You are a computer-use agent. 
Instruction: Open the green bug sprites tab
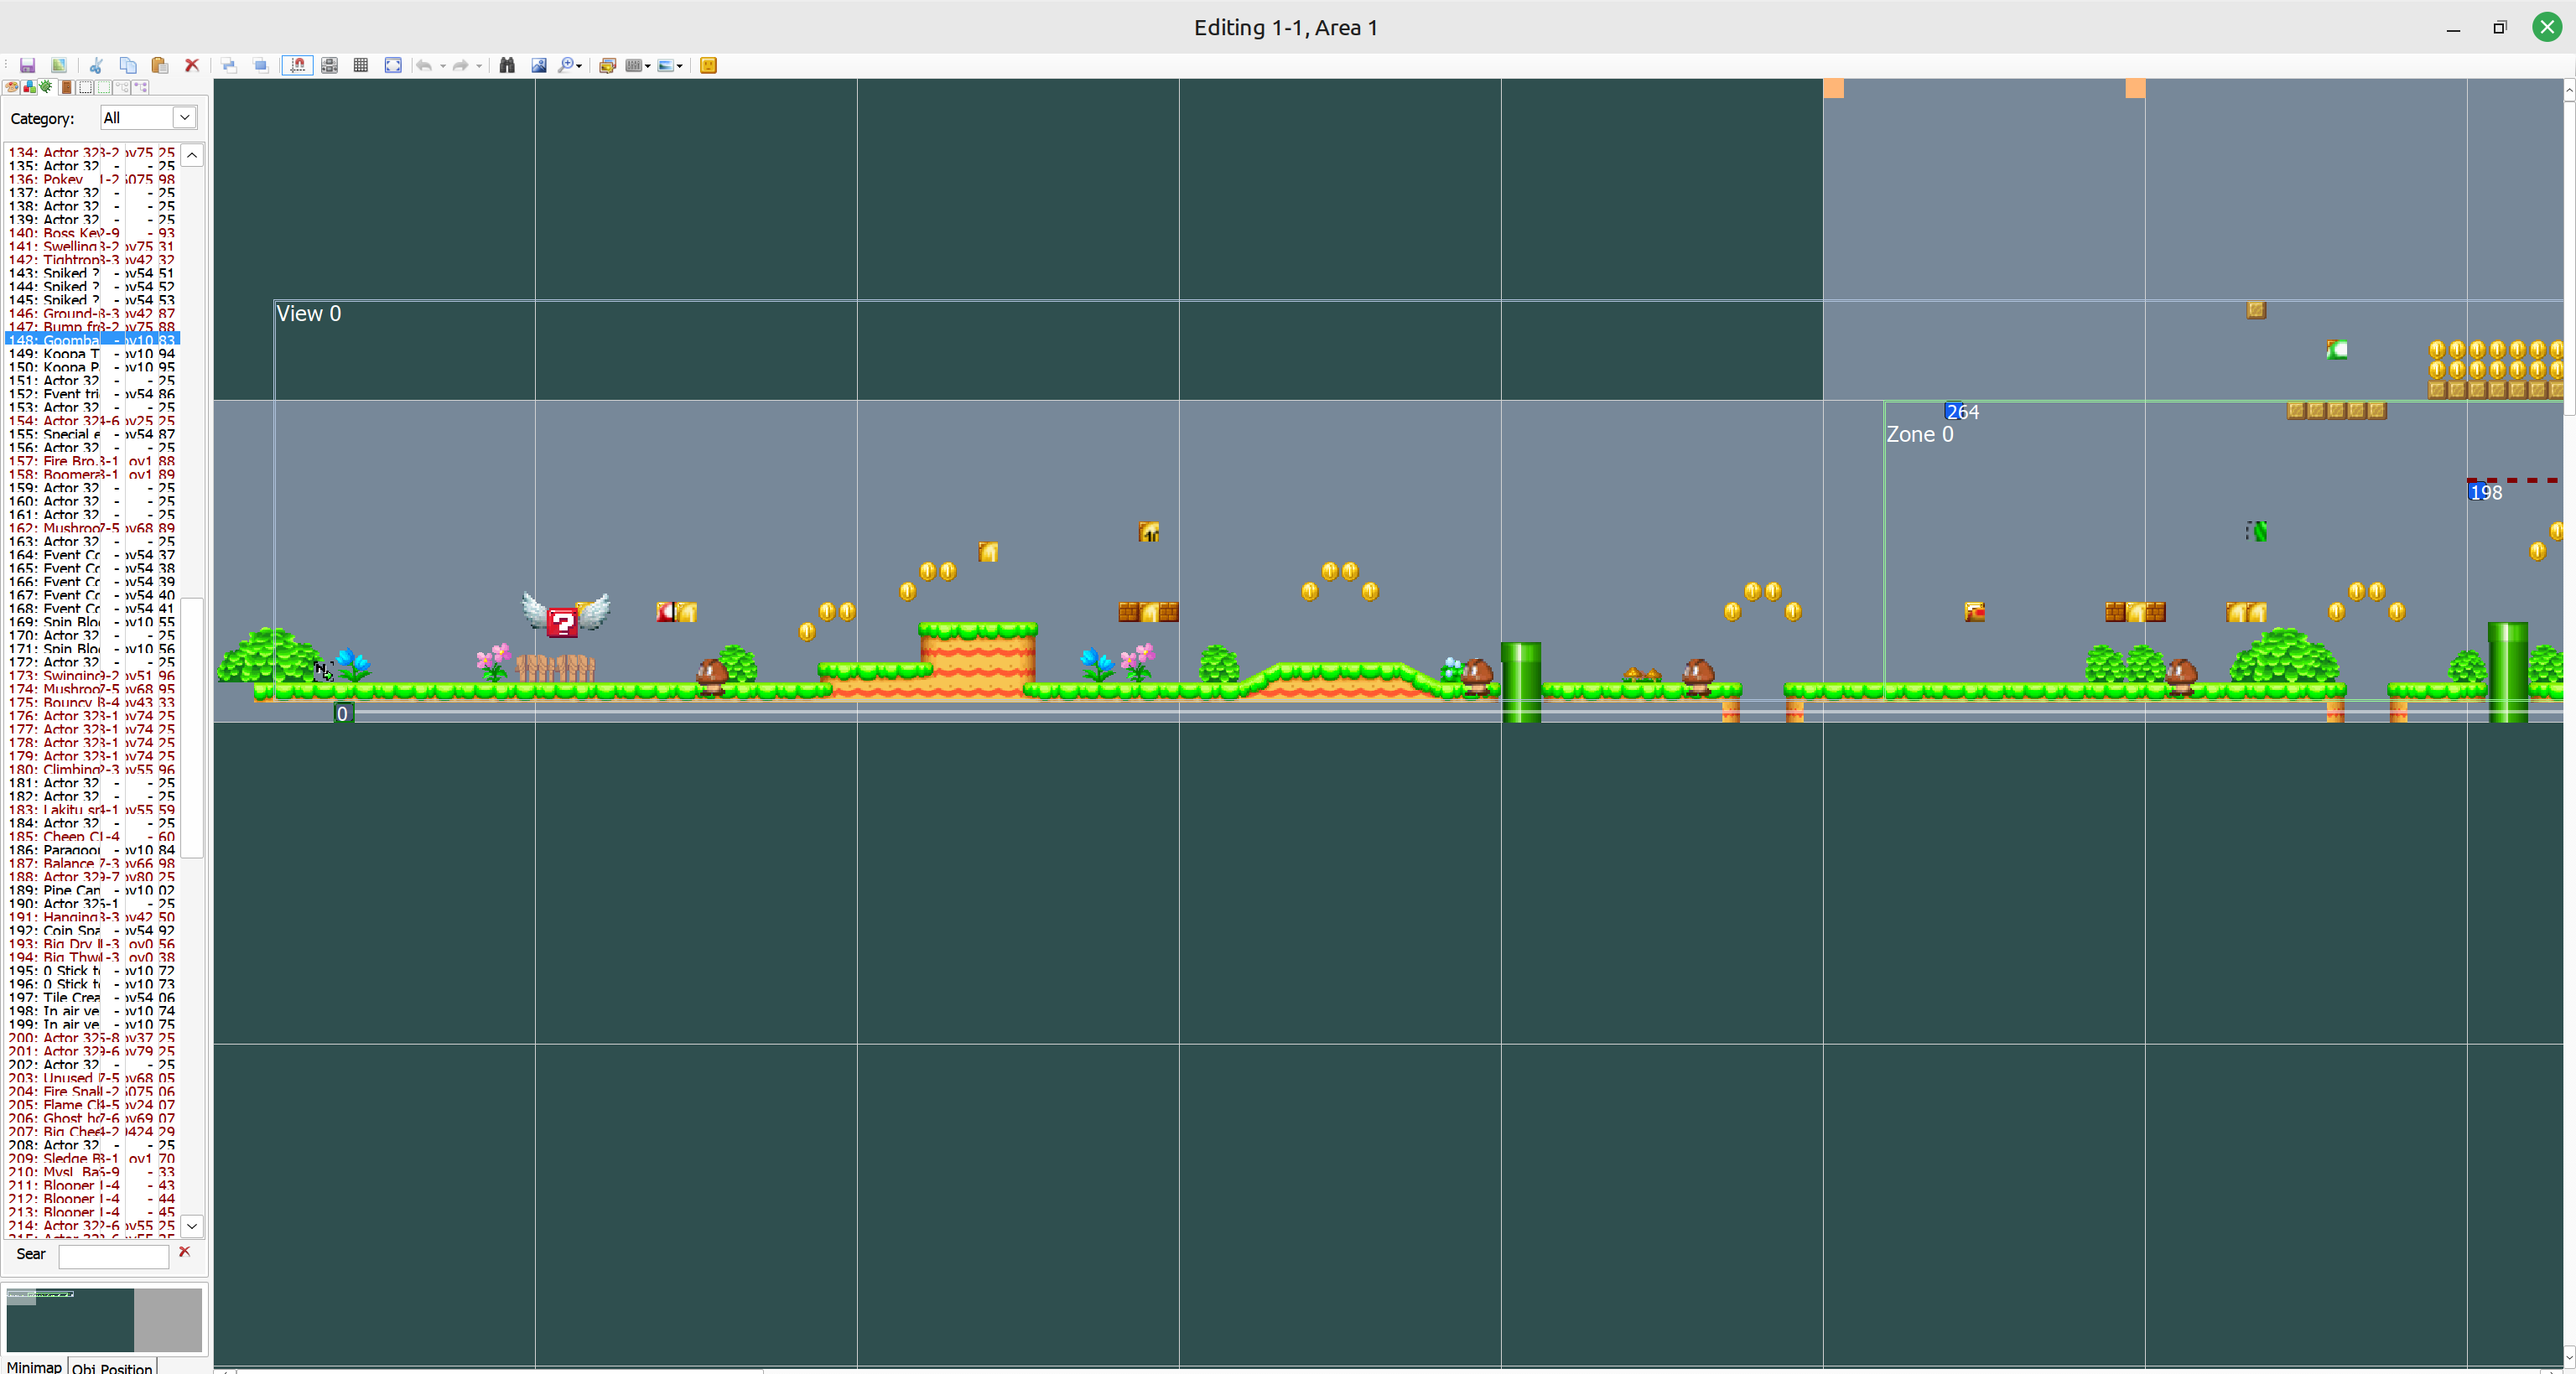coord(46,87)
